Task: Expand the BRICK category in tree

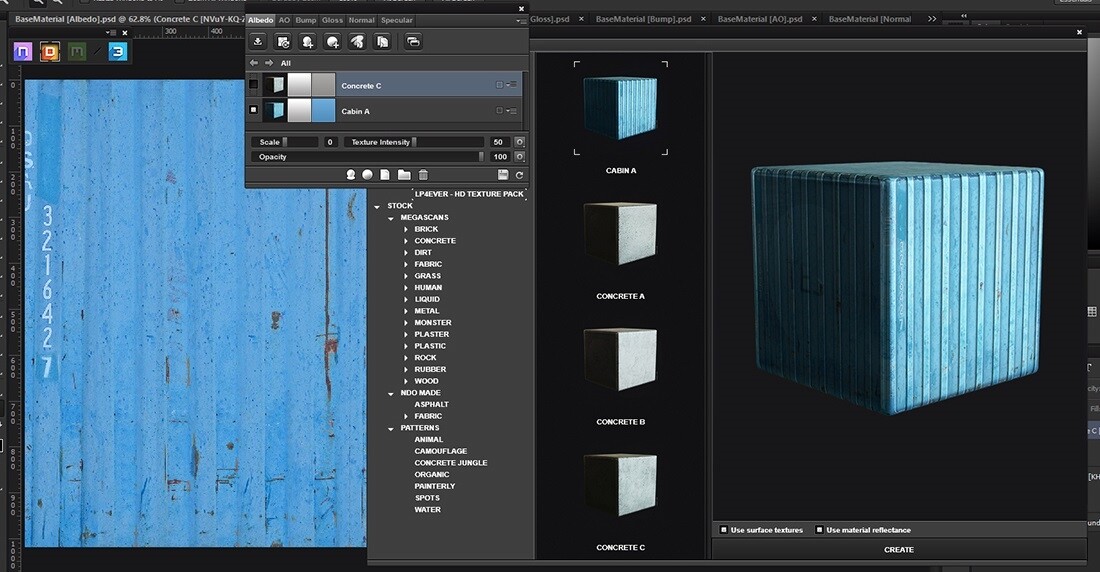Action: pos(406,229)
